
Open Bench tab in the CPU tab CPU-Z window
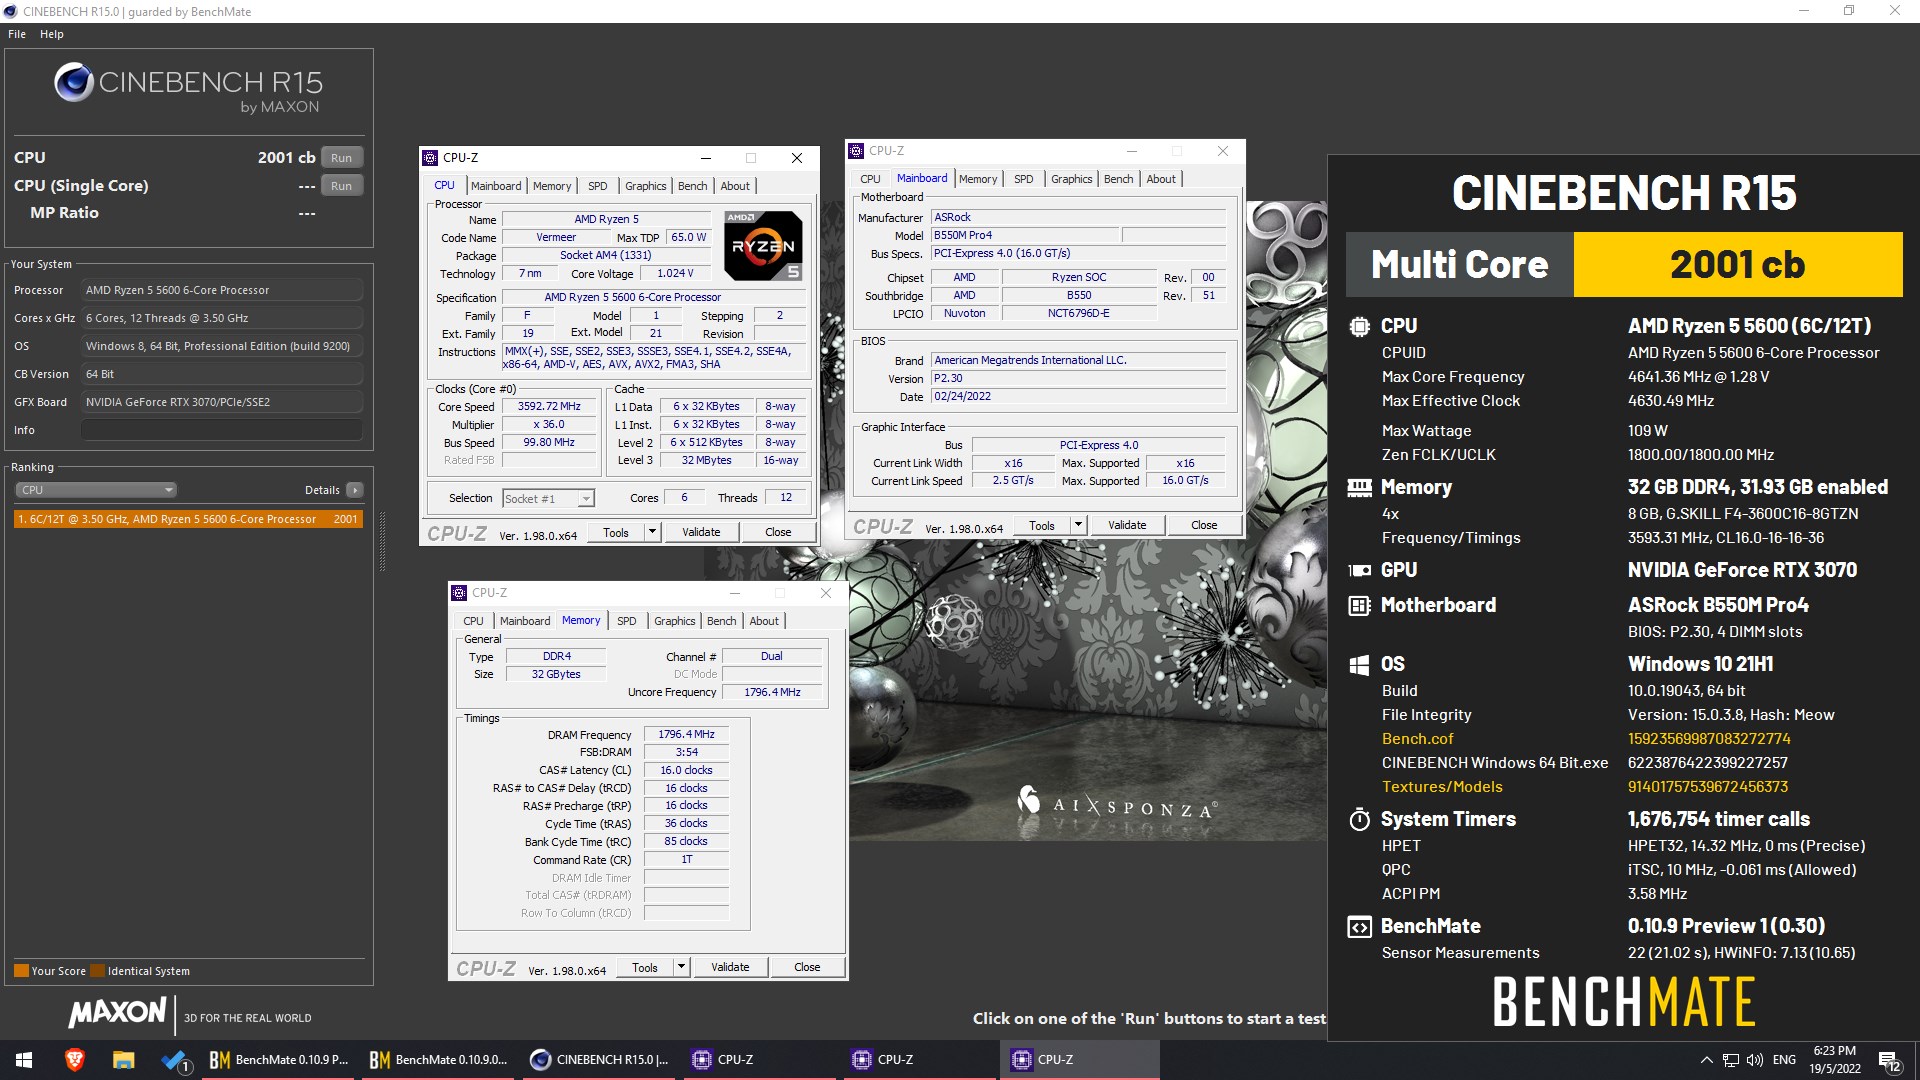coord(692,186)
